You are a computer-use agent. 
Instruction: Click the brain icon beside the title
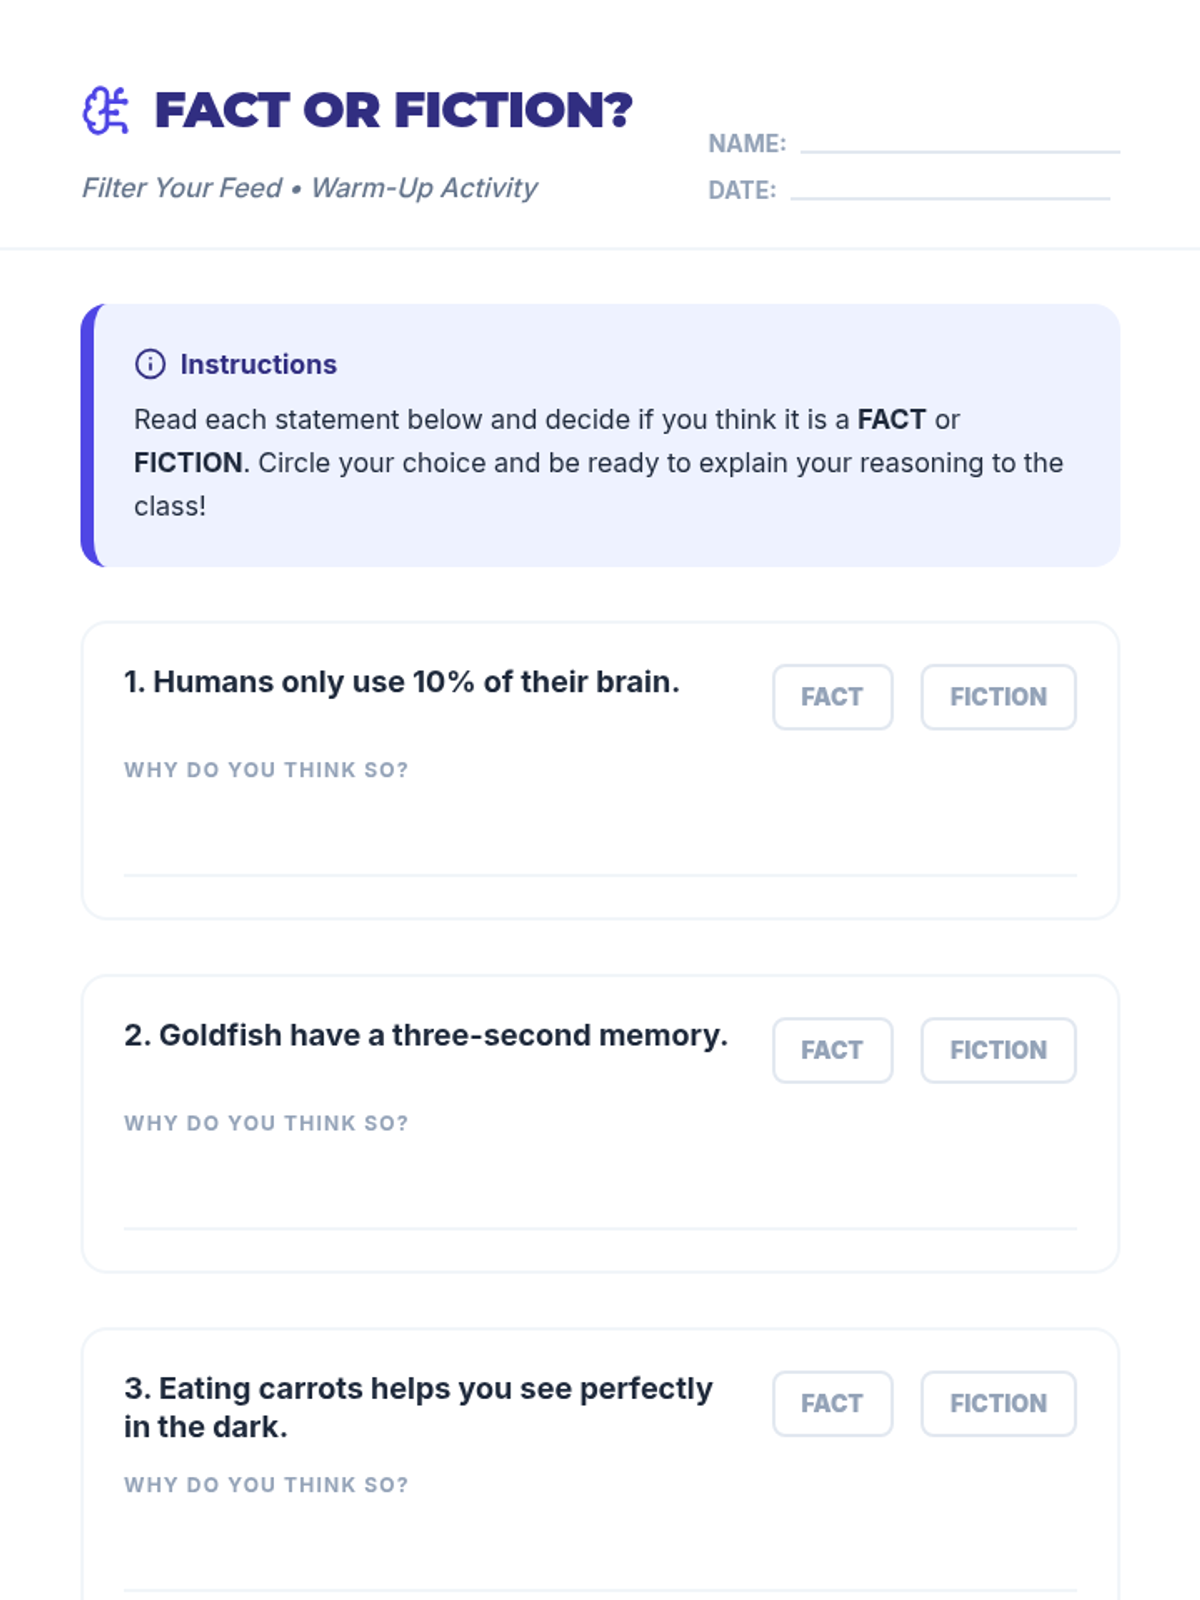(105, 111)
